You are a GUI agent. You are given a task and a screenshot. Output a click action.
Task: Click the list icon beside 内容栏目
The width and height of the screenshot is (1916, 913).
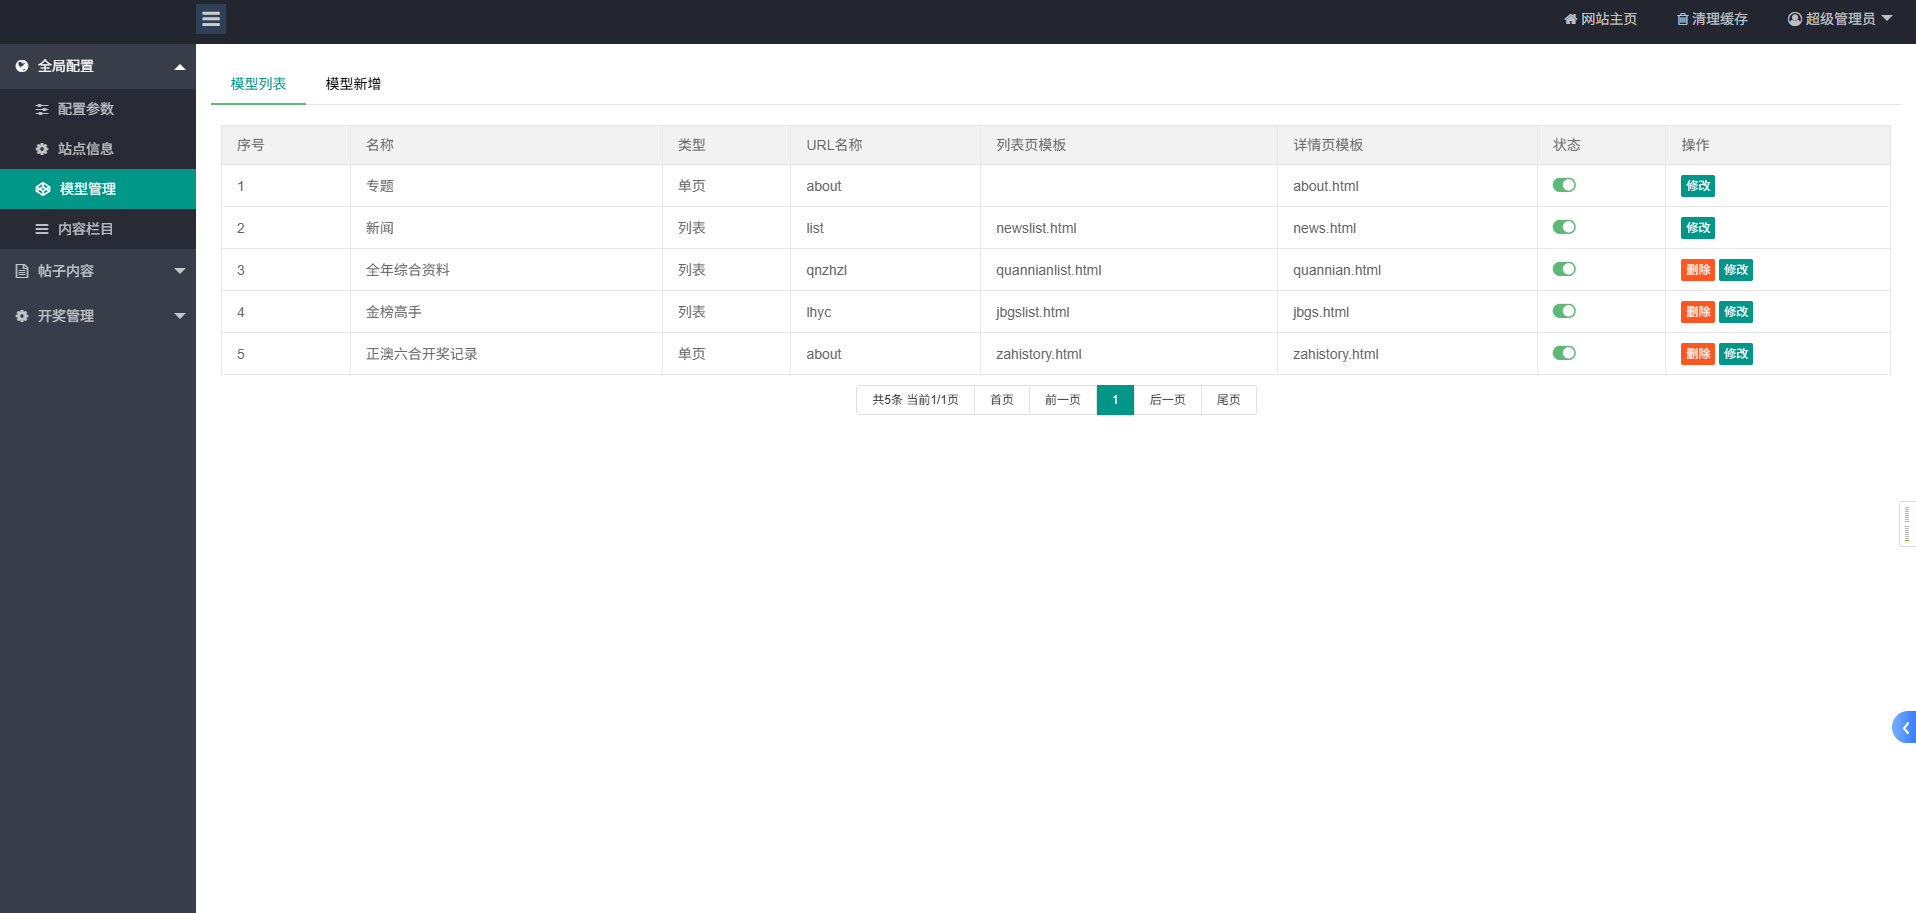42,229
